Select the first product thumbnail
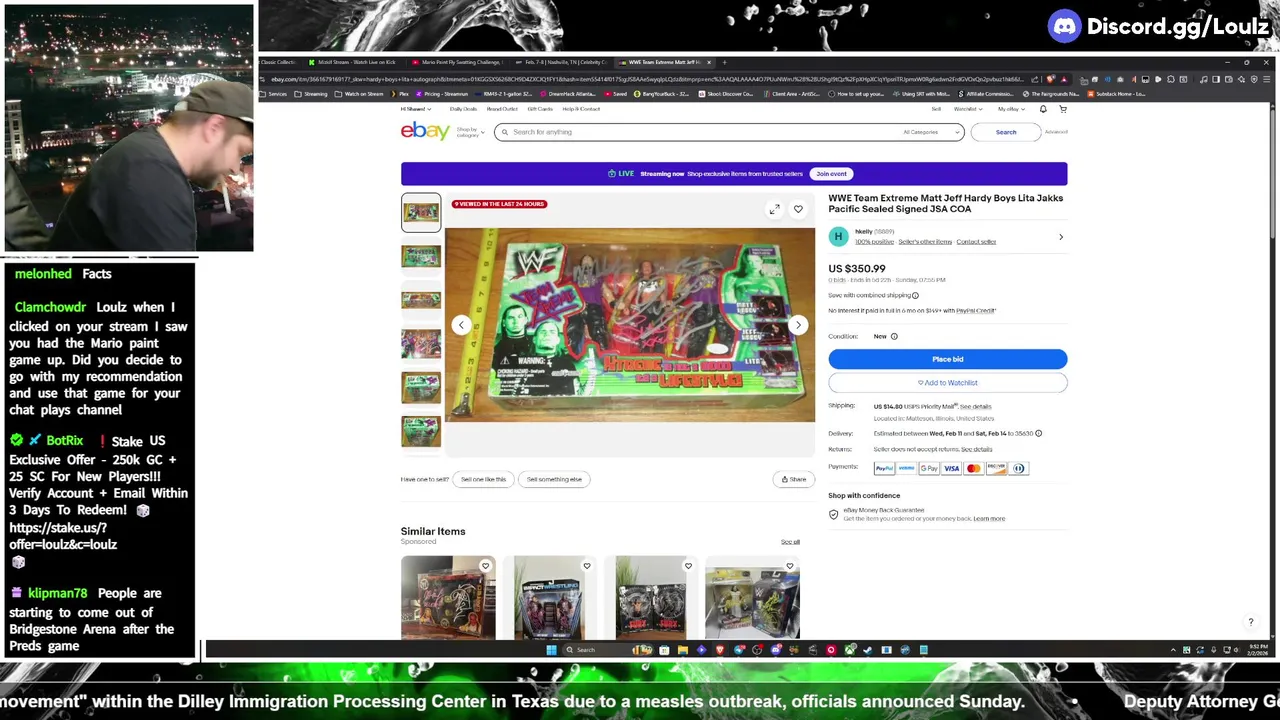Image resolution: width=1280 pixels, height=720 pixels. [x=421, y=212]
